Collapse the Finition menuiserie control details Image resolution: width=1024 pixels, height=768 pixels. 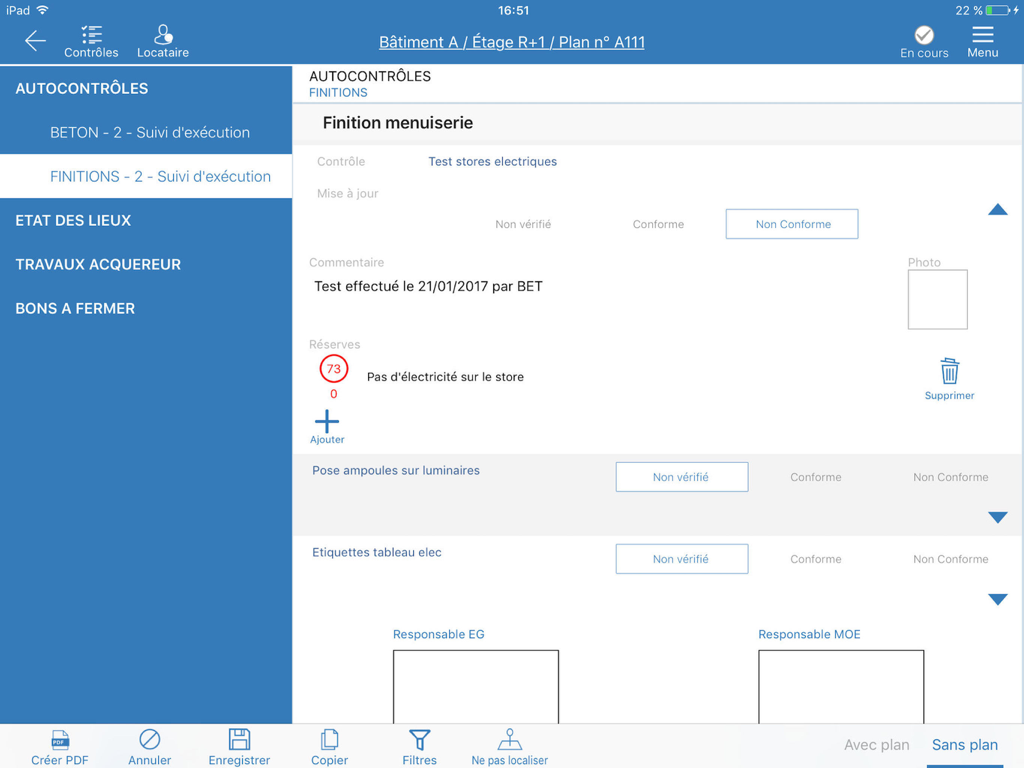997,210
